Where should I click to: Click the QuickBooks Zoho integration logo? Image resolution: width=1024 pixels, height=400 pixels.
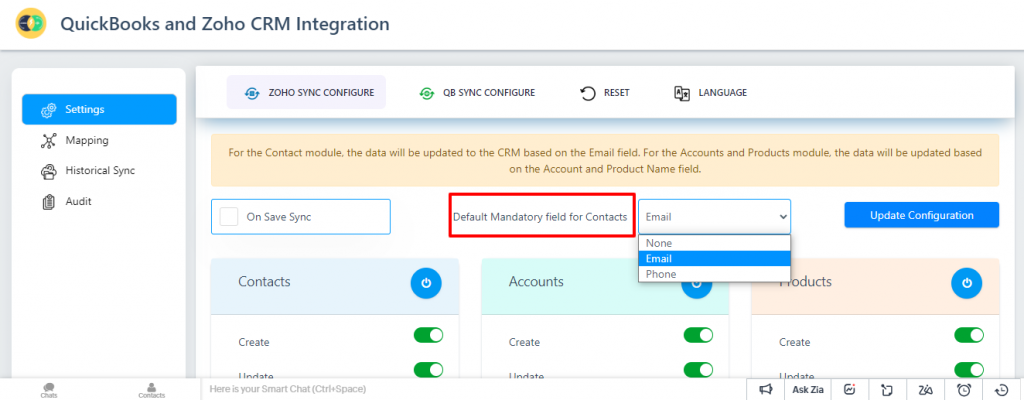31,24
